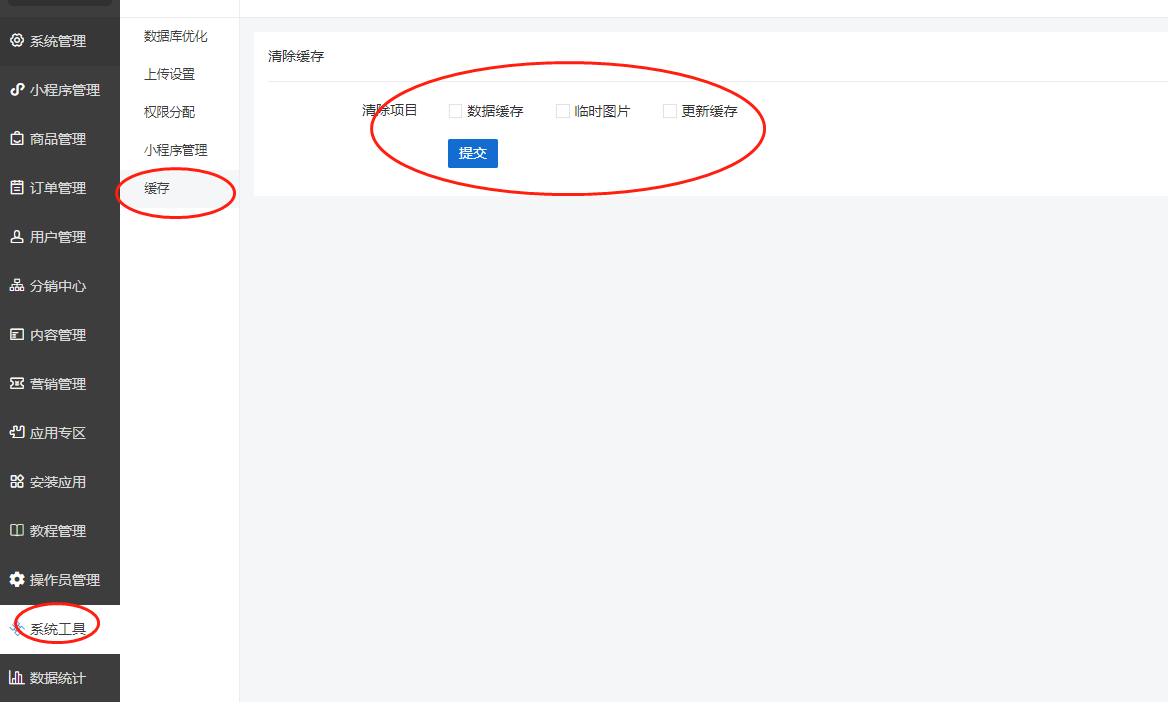The height and width of the screenshot is (702, 1168).
Task: Check the 数据缓存 checkbox
Action: [x=455, y=111]
